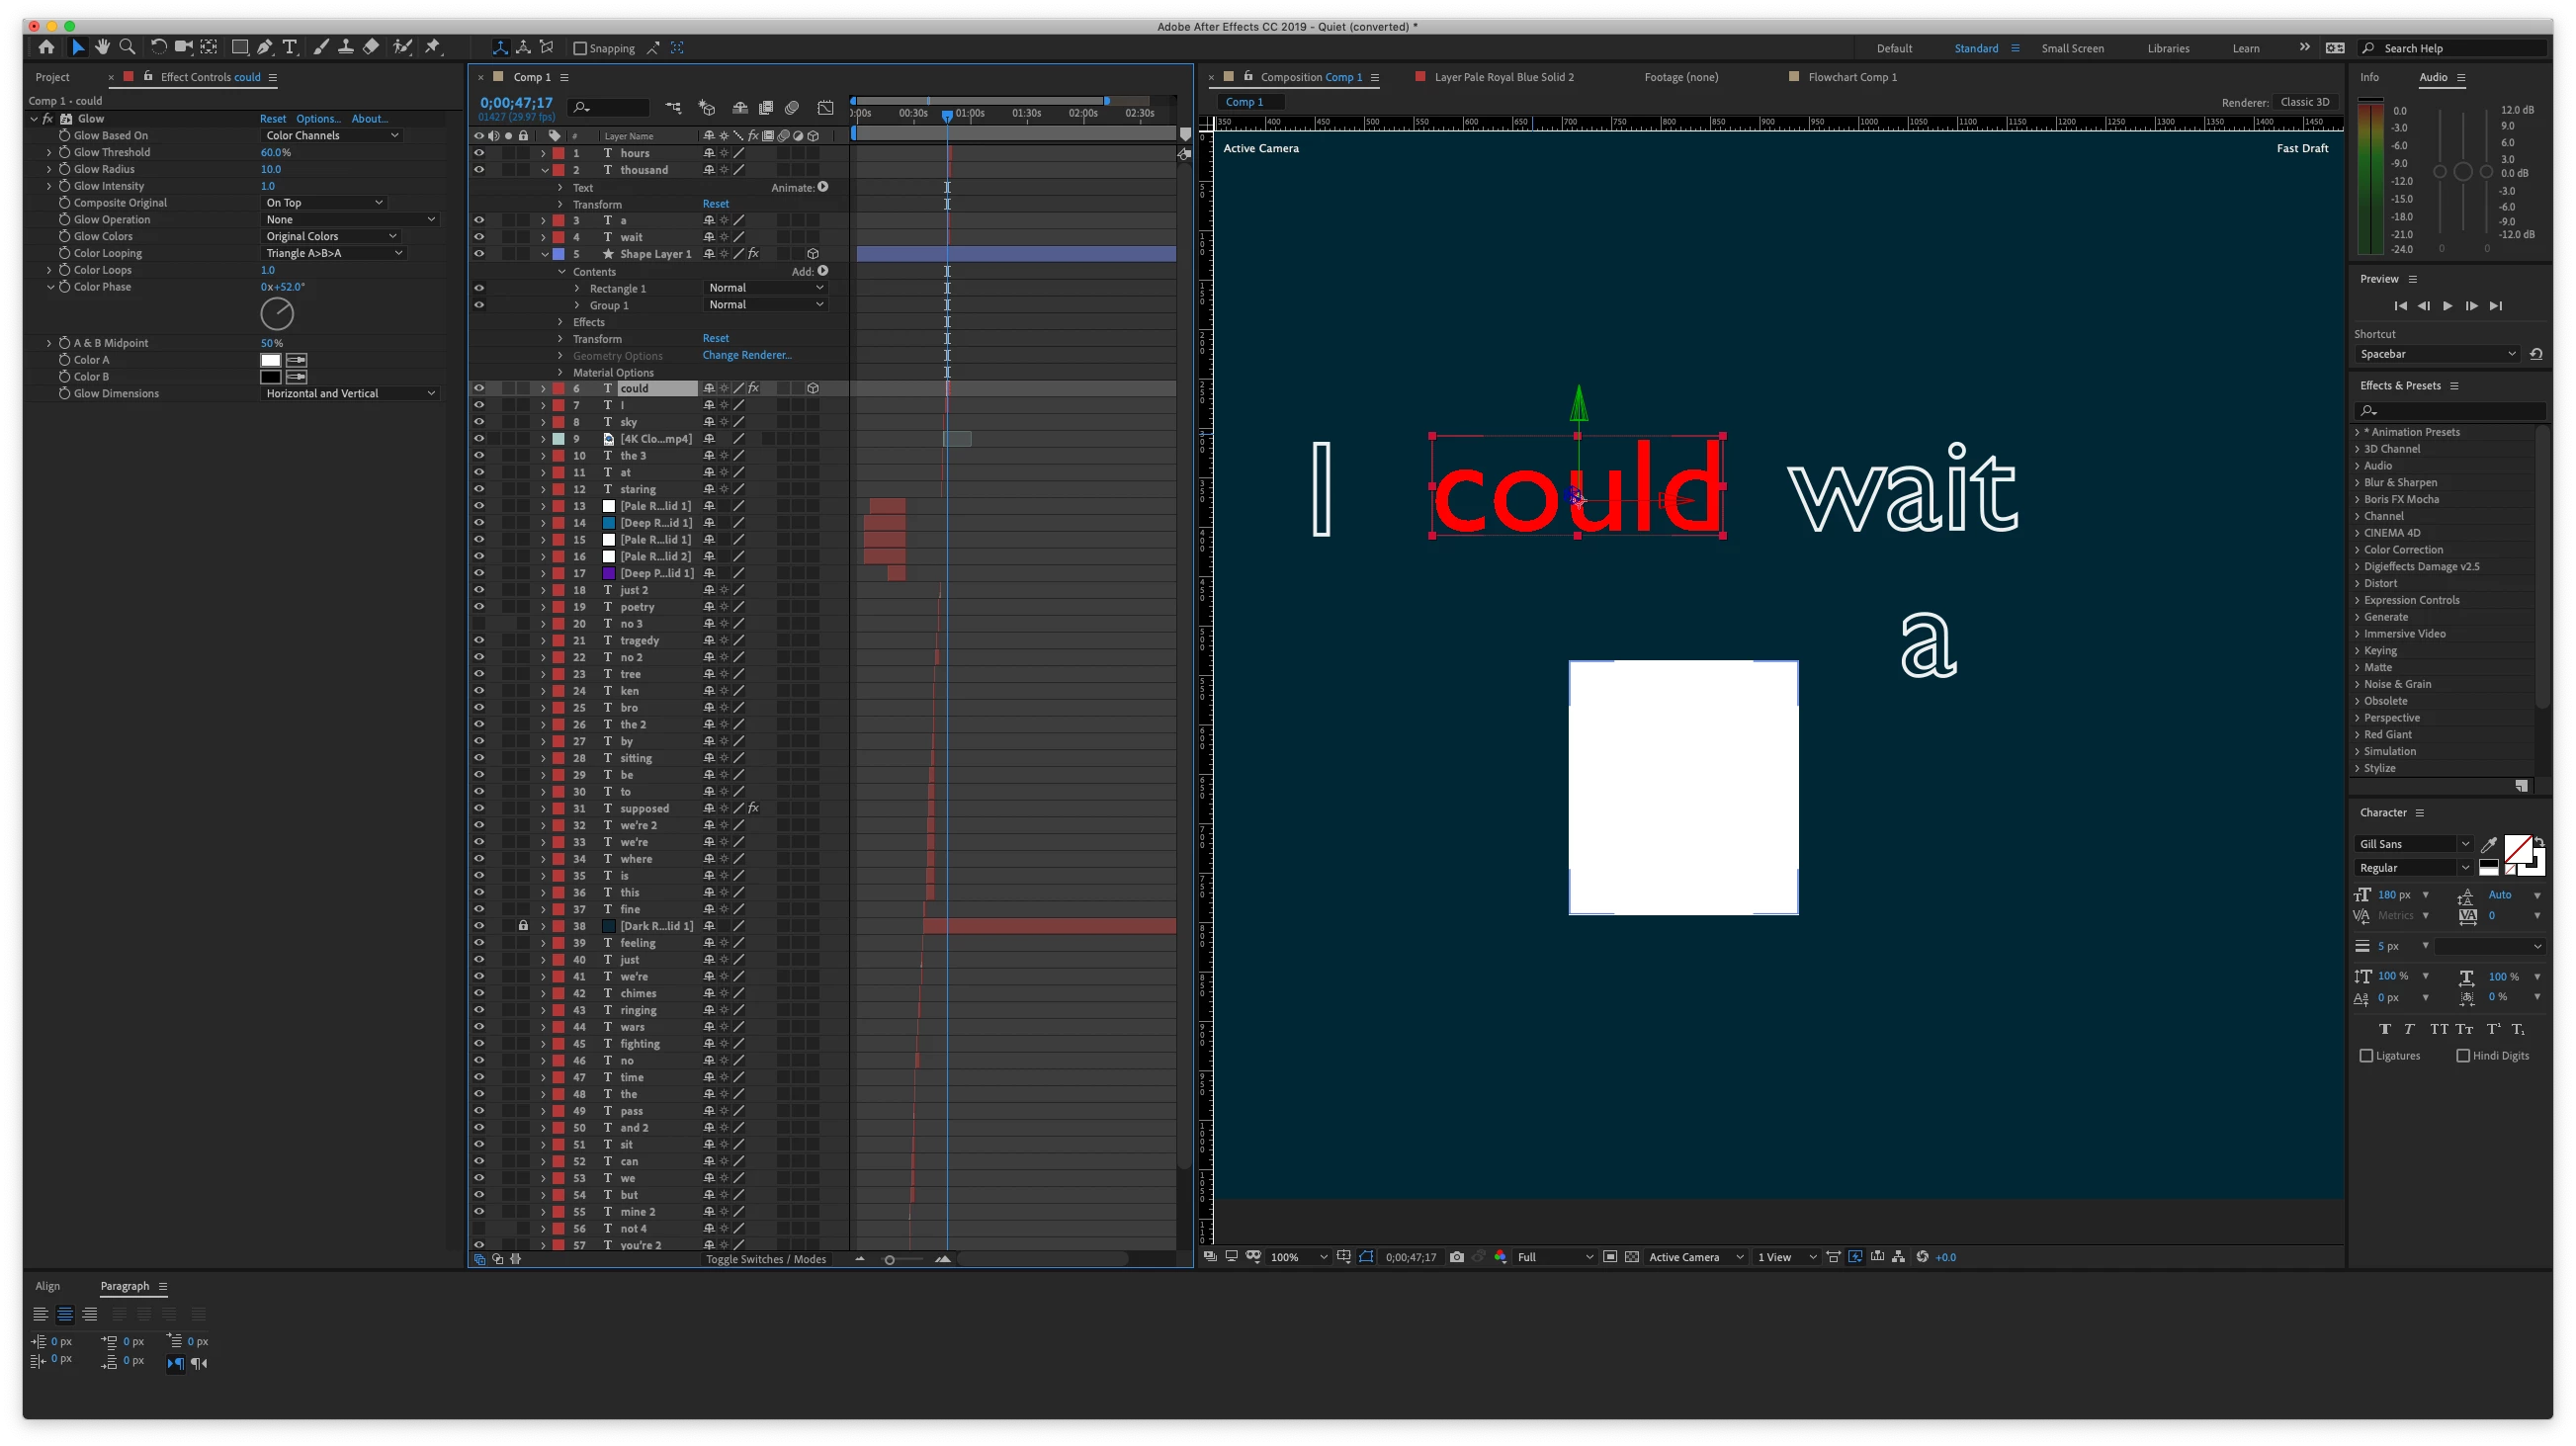Screen dimensions: 2576x1446
Task: Select the Hand tool
Action: [102, 47]
